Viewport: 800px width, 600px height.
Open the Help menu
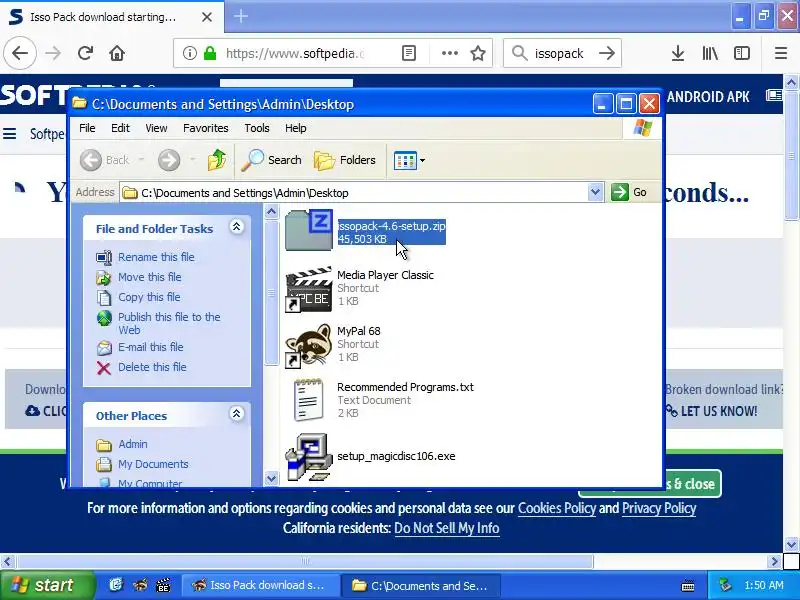coord(295,128)
